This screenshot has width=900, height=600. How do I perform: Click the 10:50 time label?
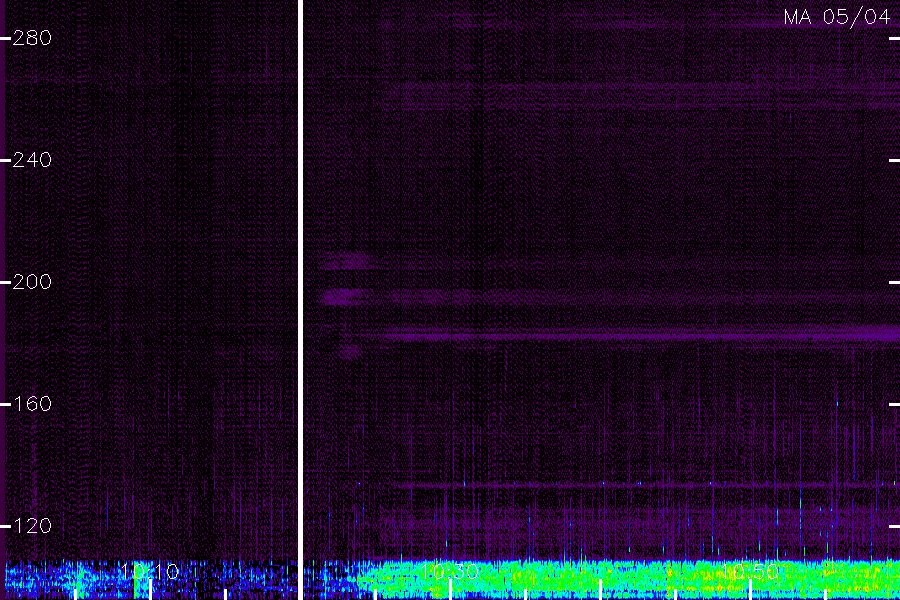750,571
